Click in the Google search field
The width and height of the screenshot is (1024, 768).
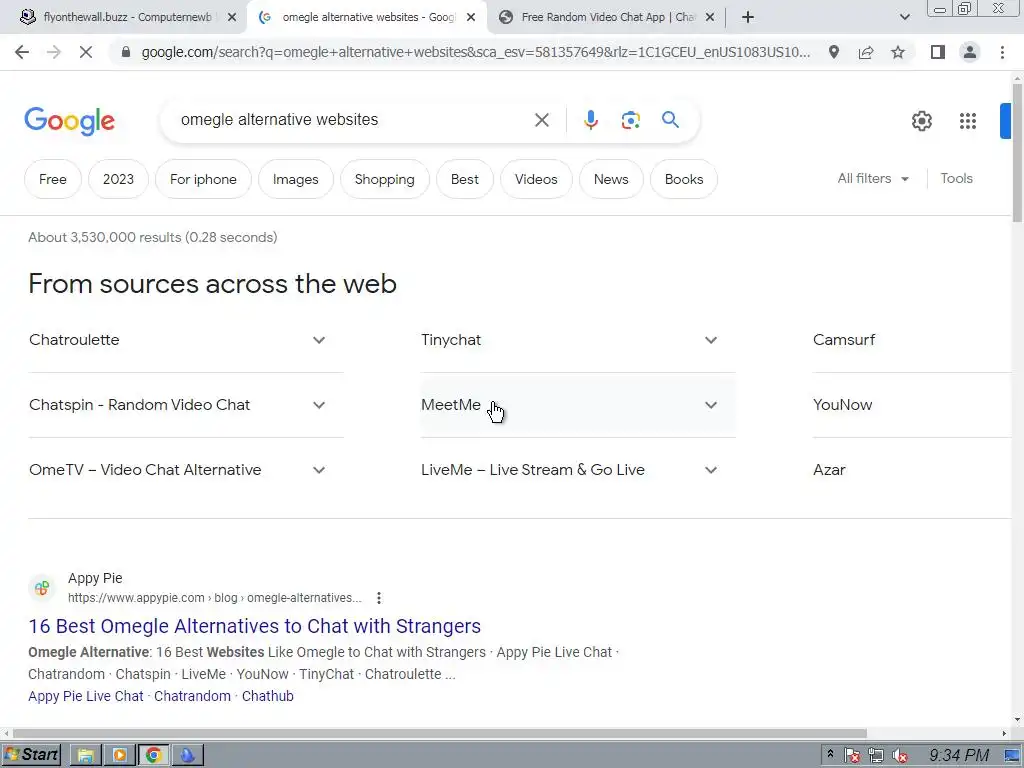click(353, 120)
